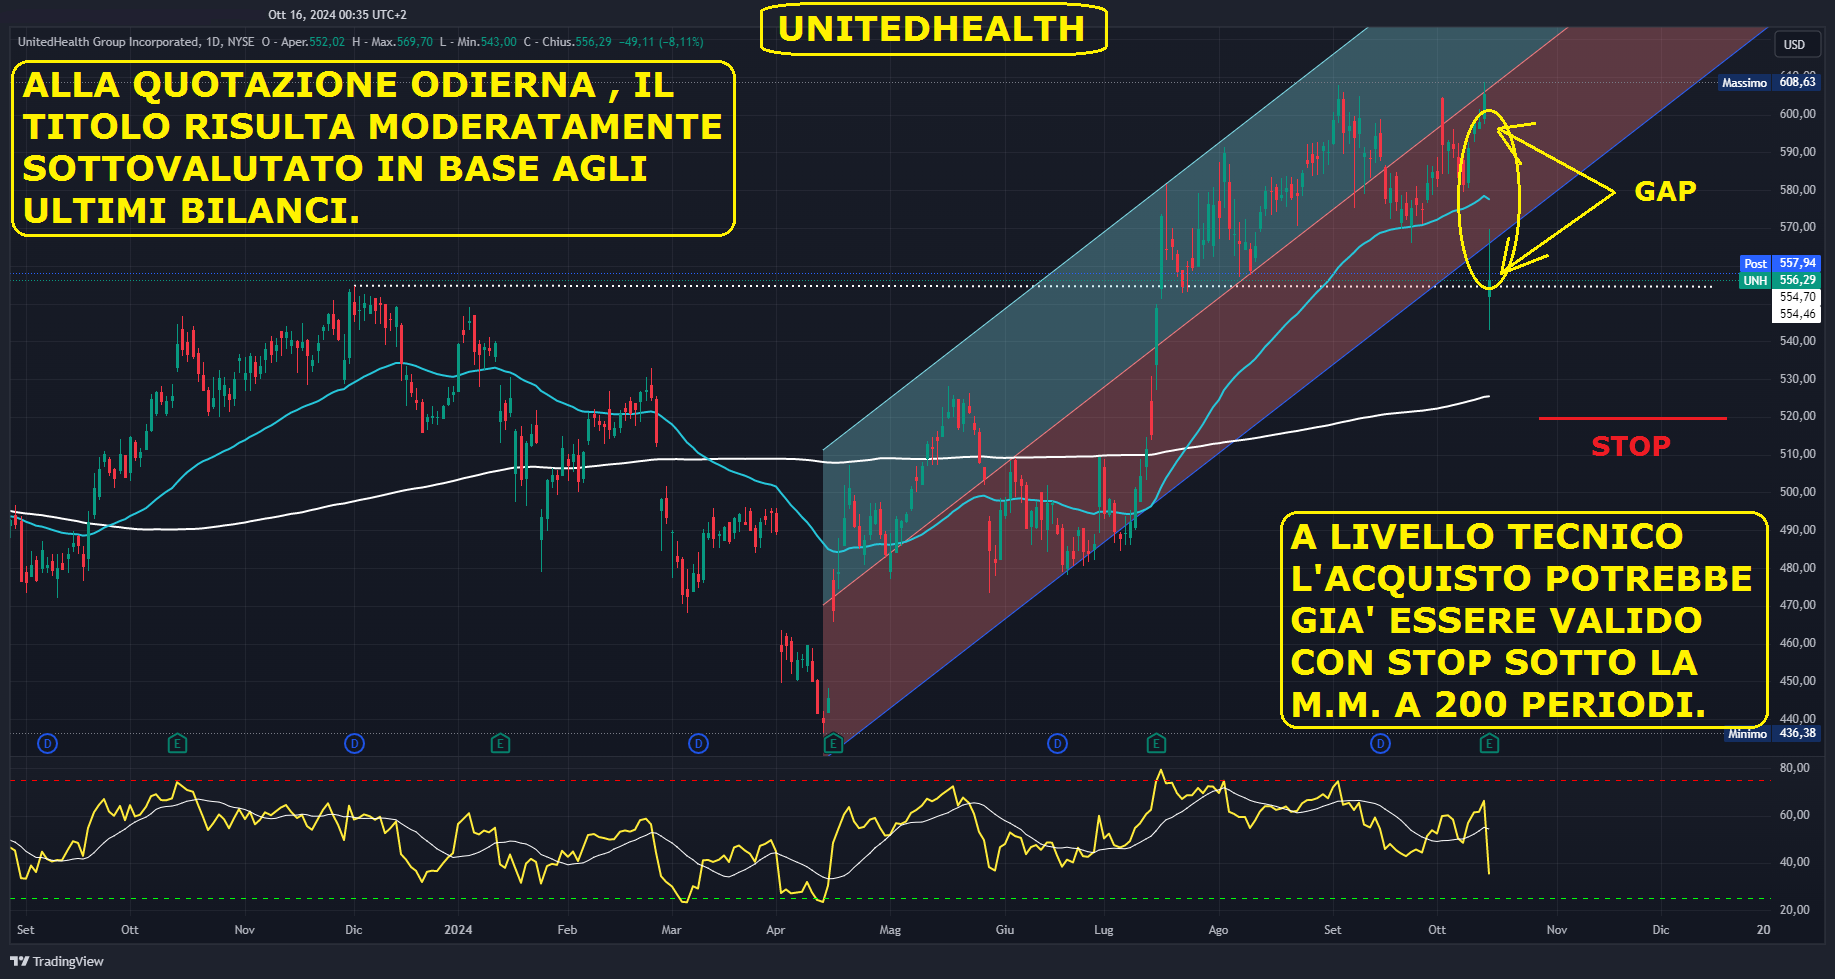Click the 500,00 level on the price scale
The height and width of the screenshot is (979, 1835).
tap(1797, 492)
